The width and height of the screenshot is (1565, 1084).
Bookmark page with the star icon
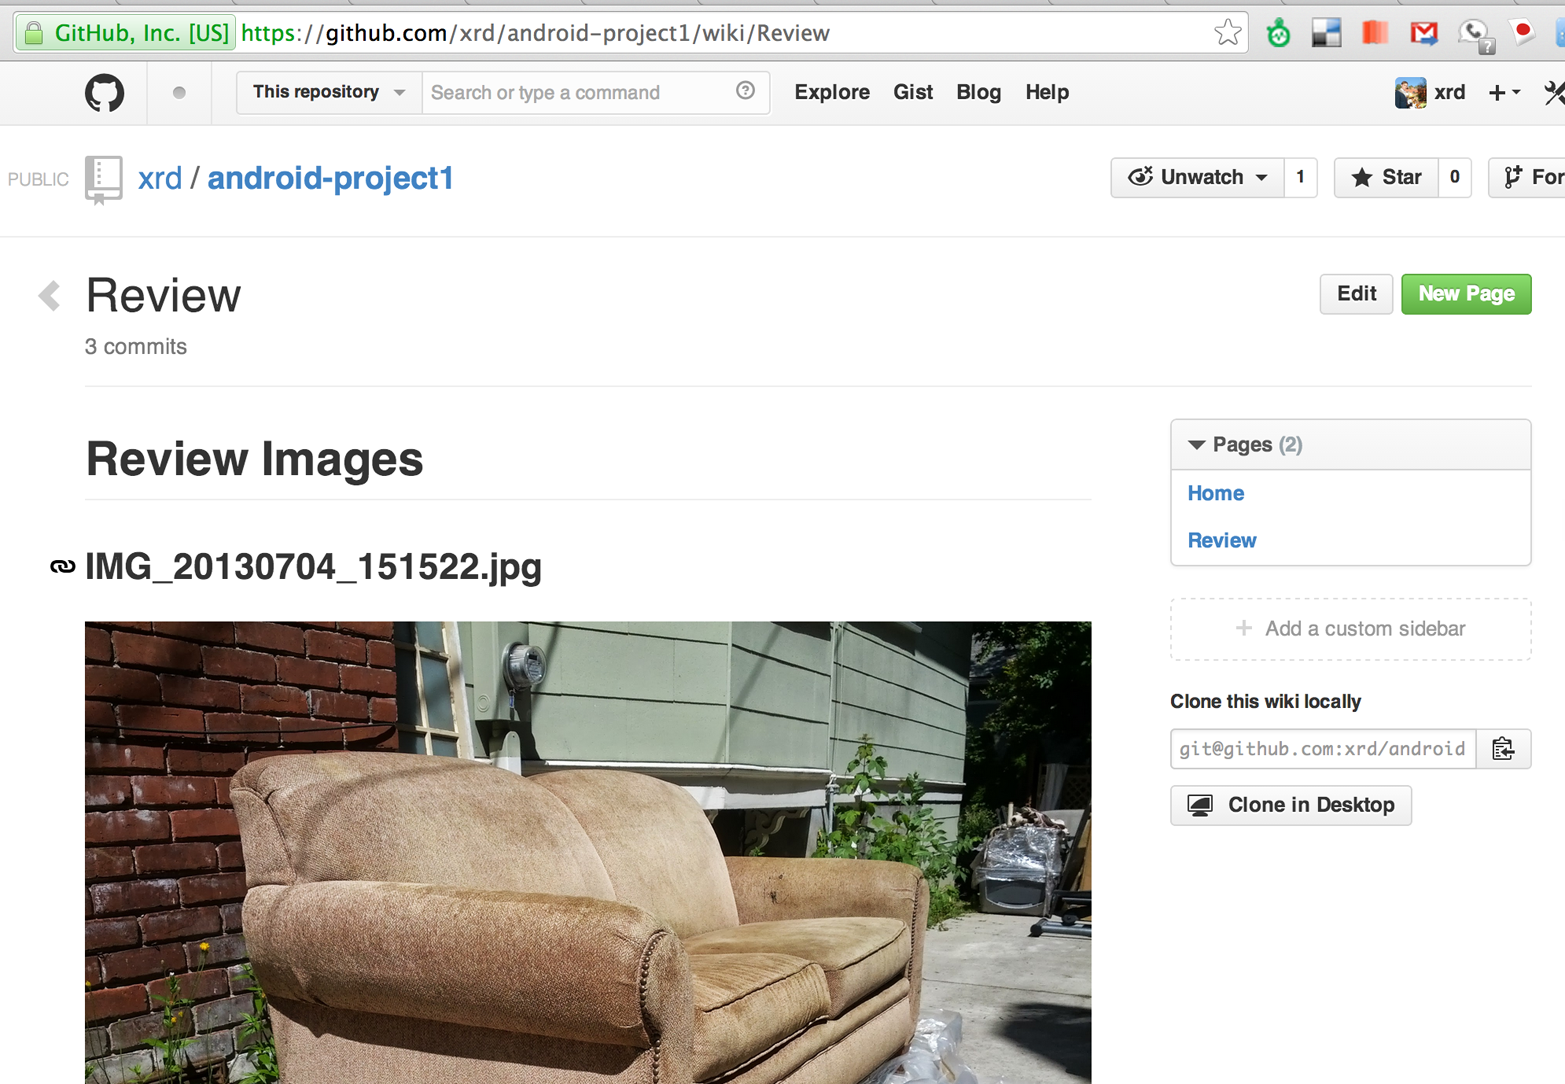tap(1227, 33)
